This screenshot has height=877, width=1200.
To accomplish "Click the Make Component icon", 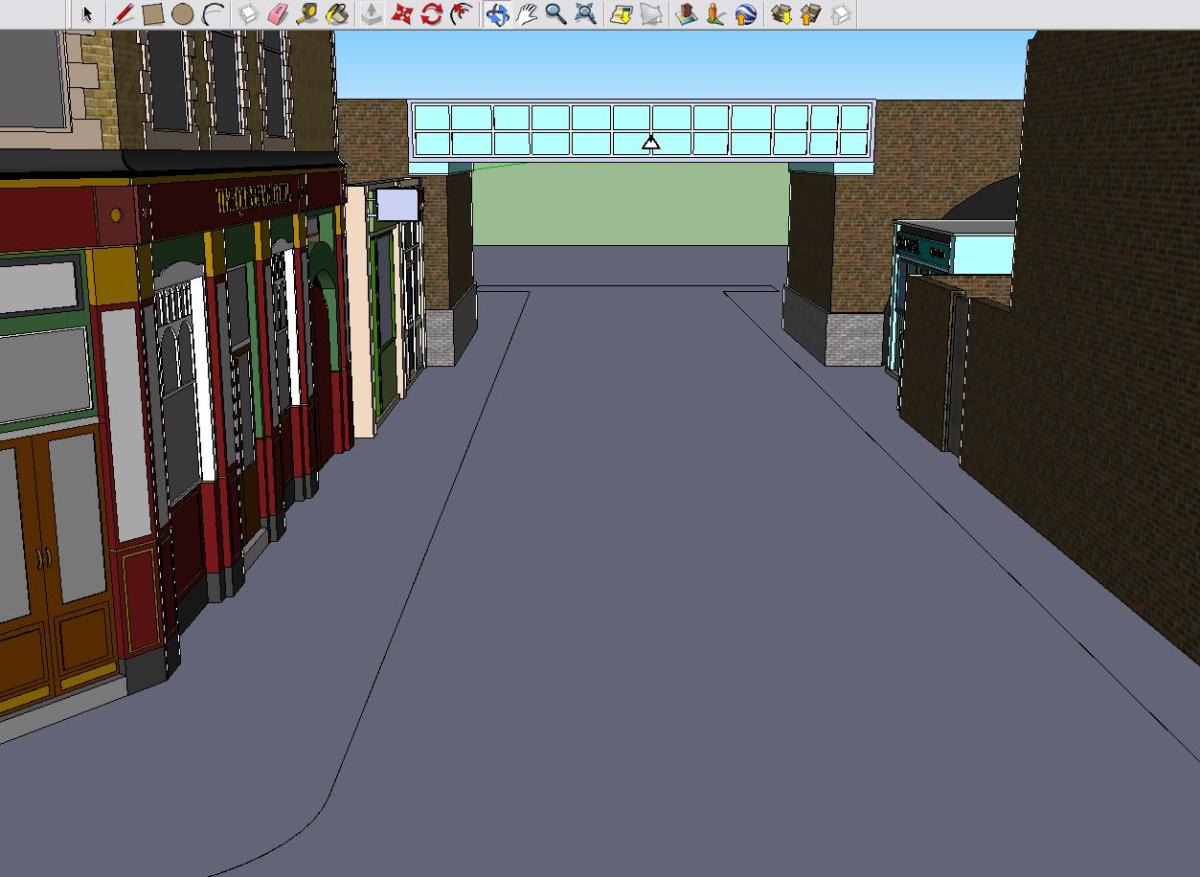I will click(249, 14).
